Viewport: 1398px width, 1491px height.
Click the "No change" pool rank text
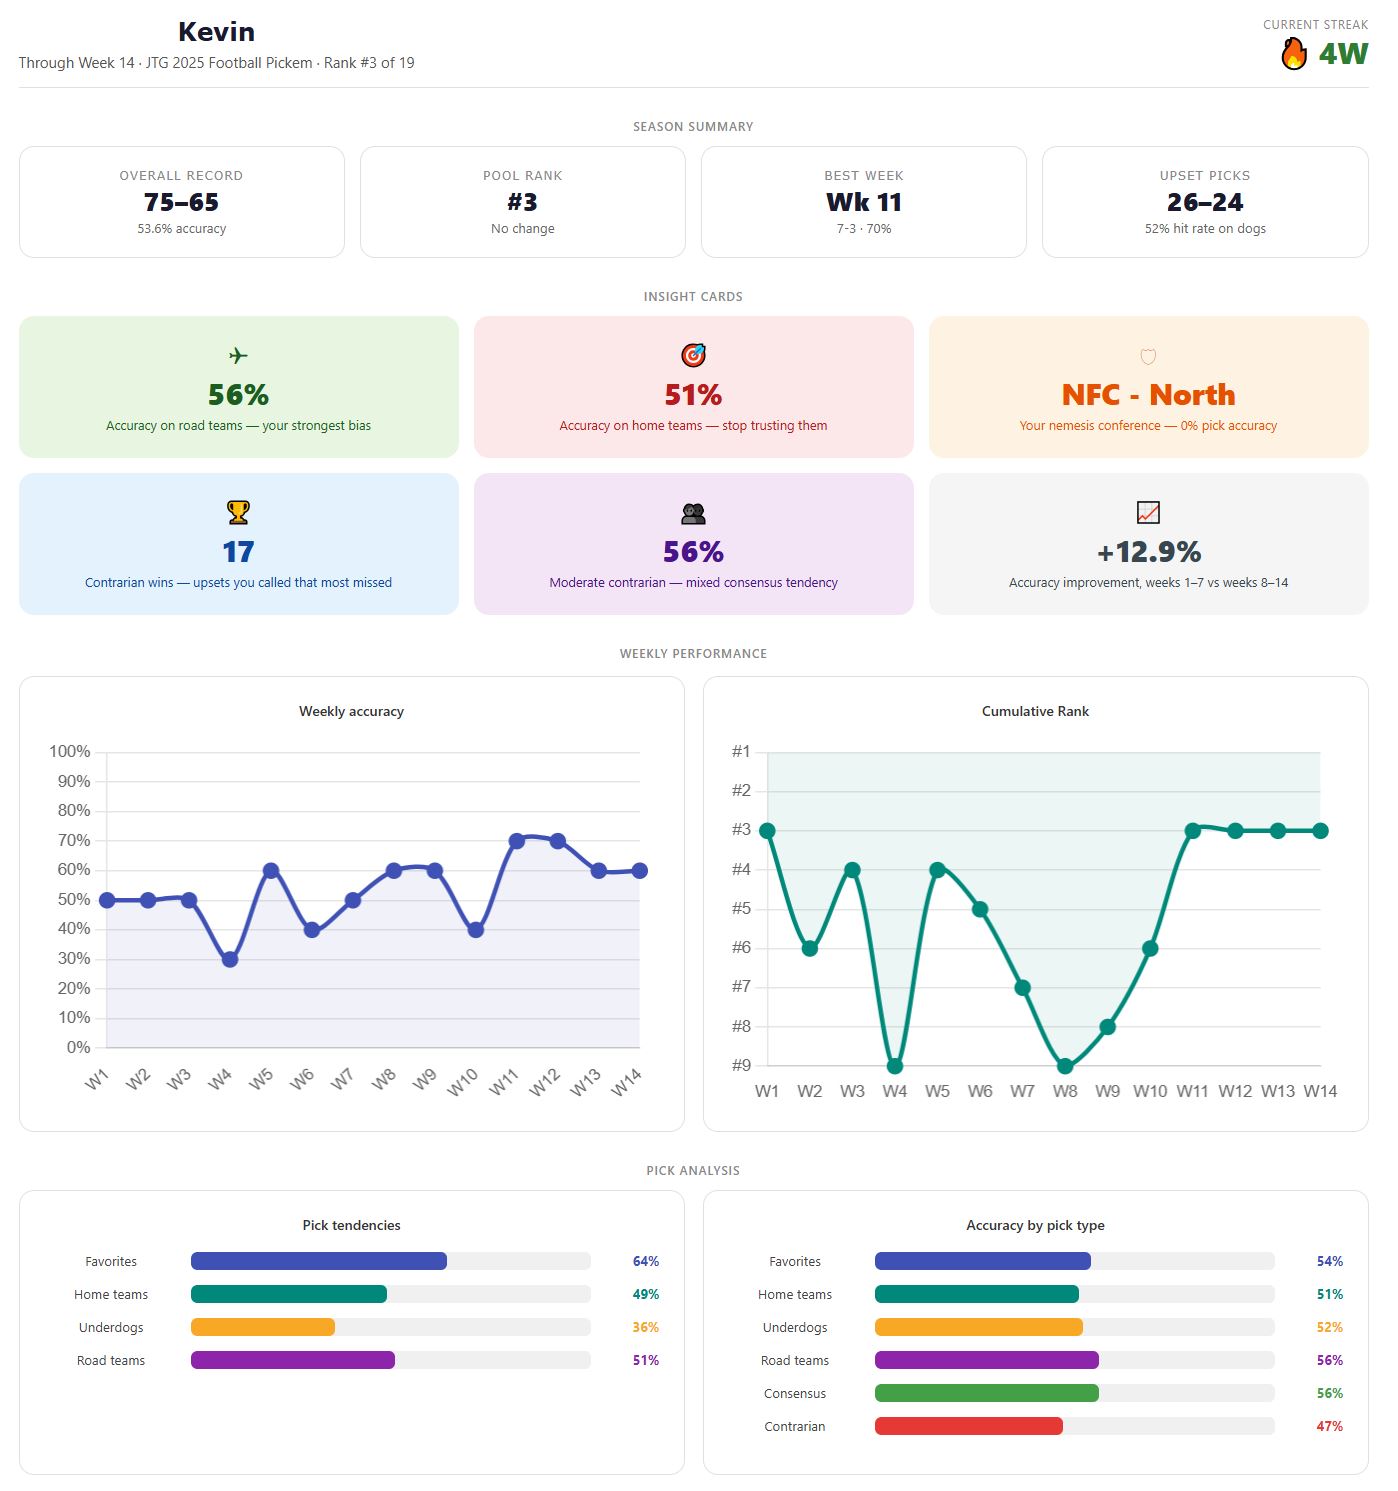tap(523, 229)
